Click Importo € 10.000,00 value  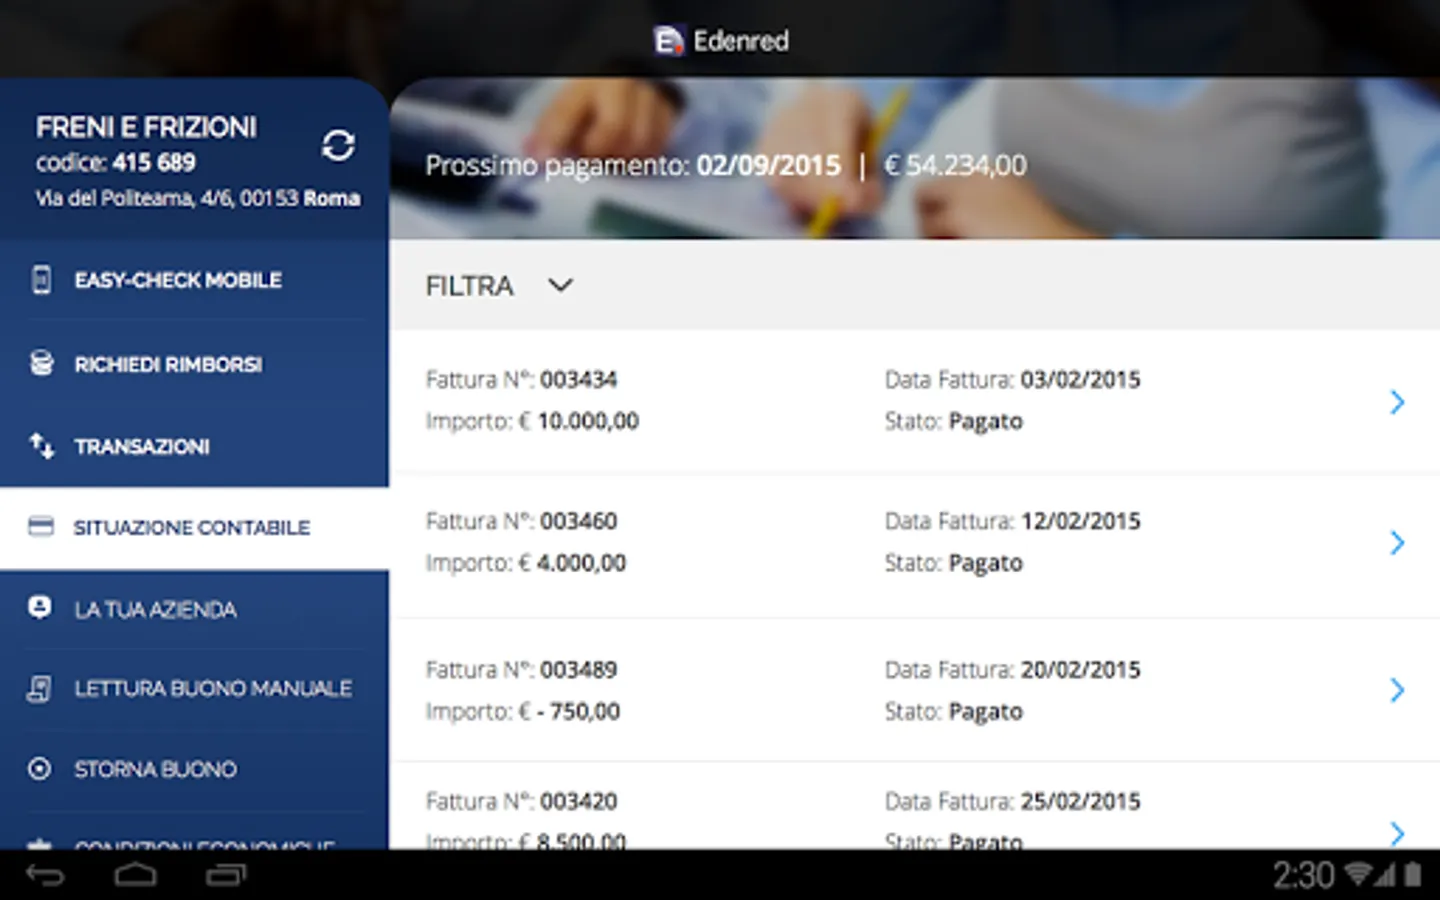pos(532,421)
